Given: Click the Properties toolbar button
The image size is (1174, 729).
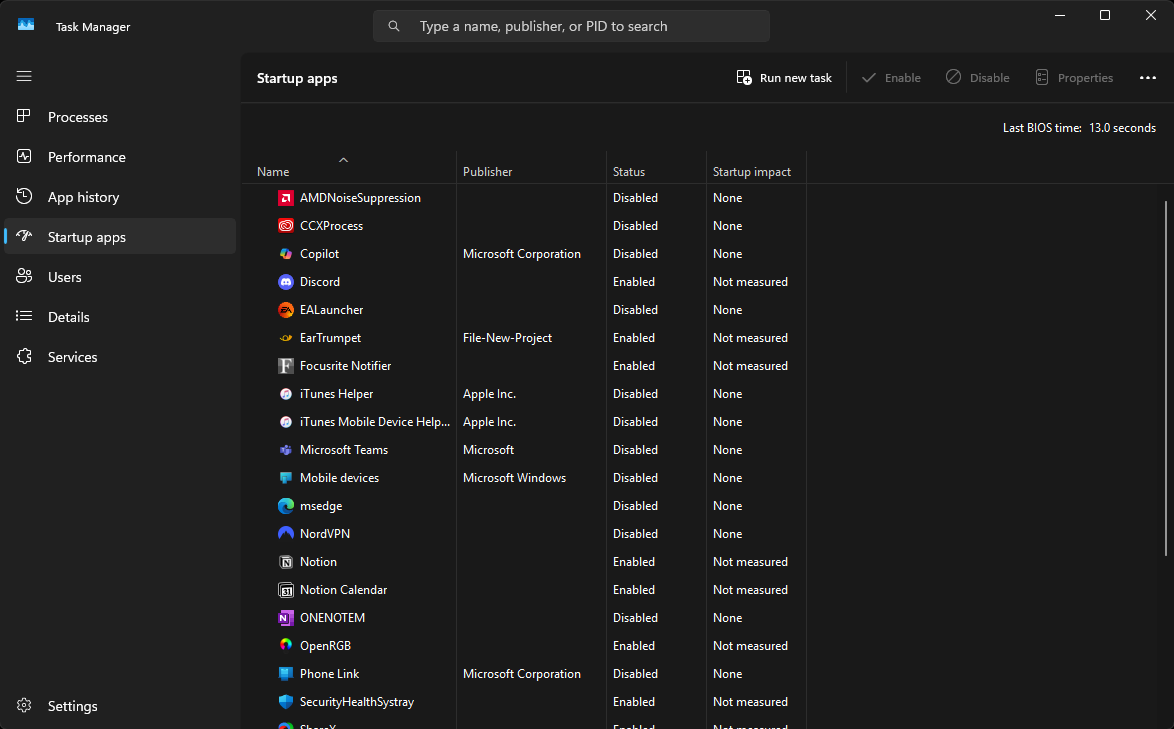Looking at the screenshot, I should pos(1074,78).
